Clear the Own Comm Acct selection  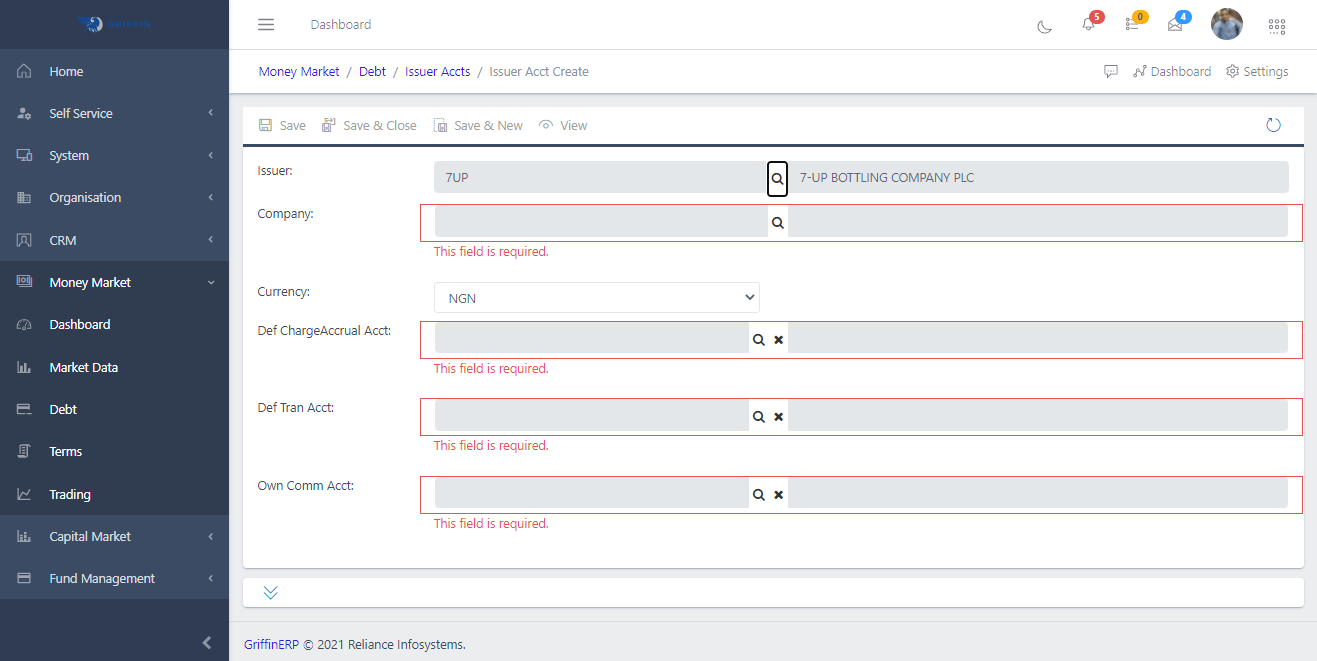click(x=778, y=493)
